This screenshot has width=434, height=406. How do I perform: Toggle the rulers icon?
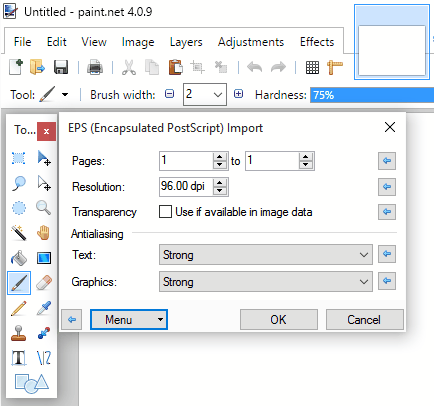(335, 67)
